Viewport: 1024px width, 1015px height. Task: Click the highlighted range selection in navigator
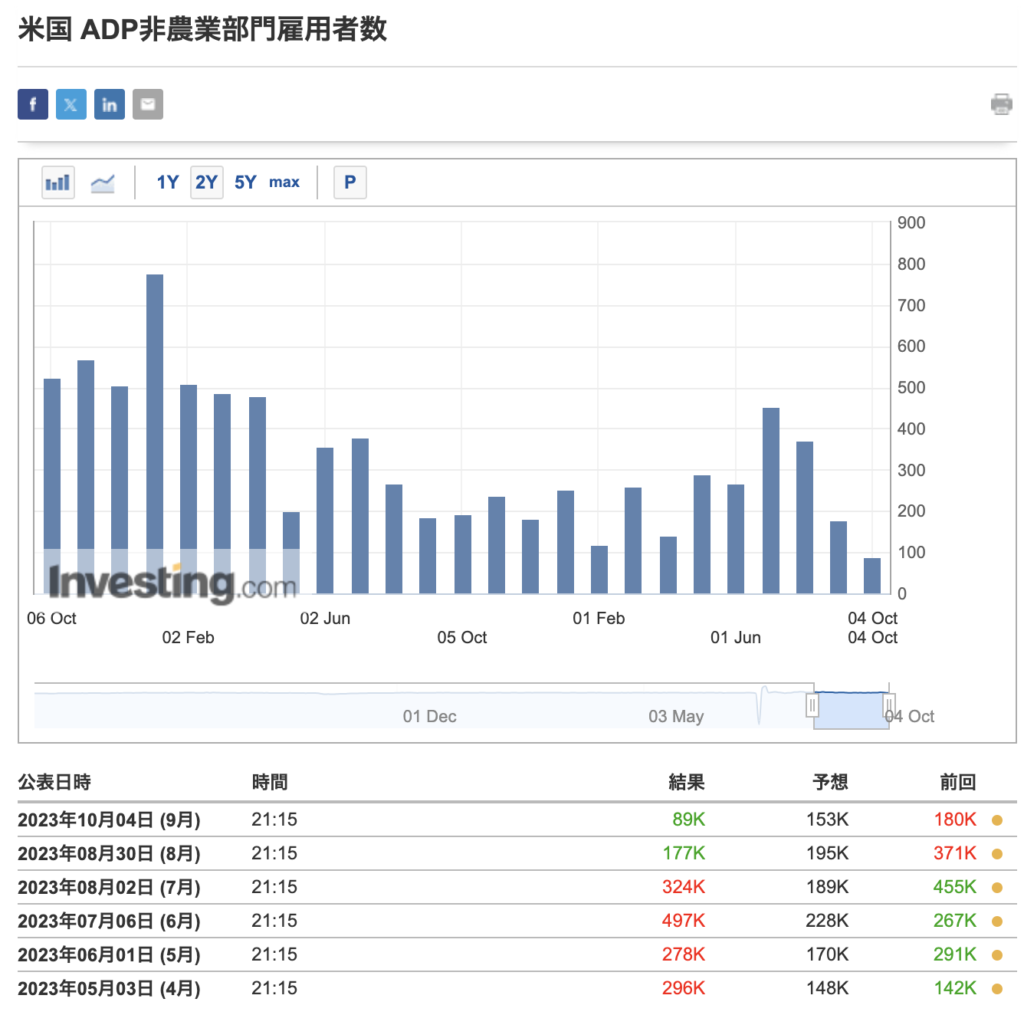click(x=851, y=711)
